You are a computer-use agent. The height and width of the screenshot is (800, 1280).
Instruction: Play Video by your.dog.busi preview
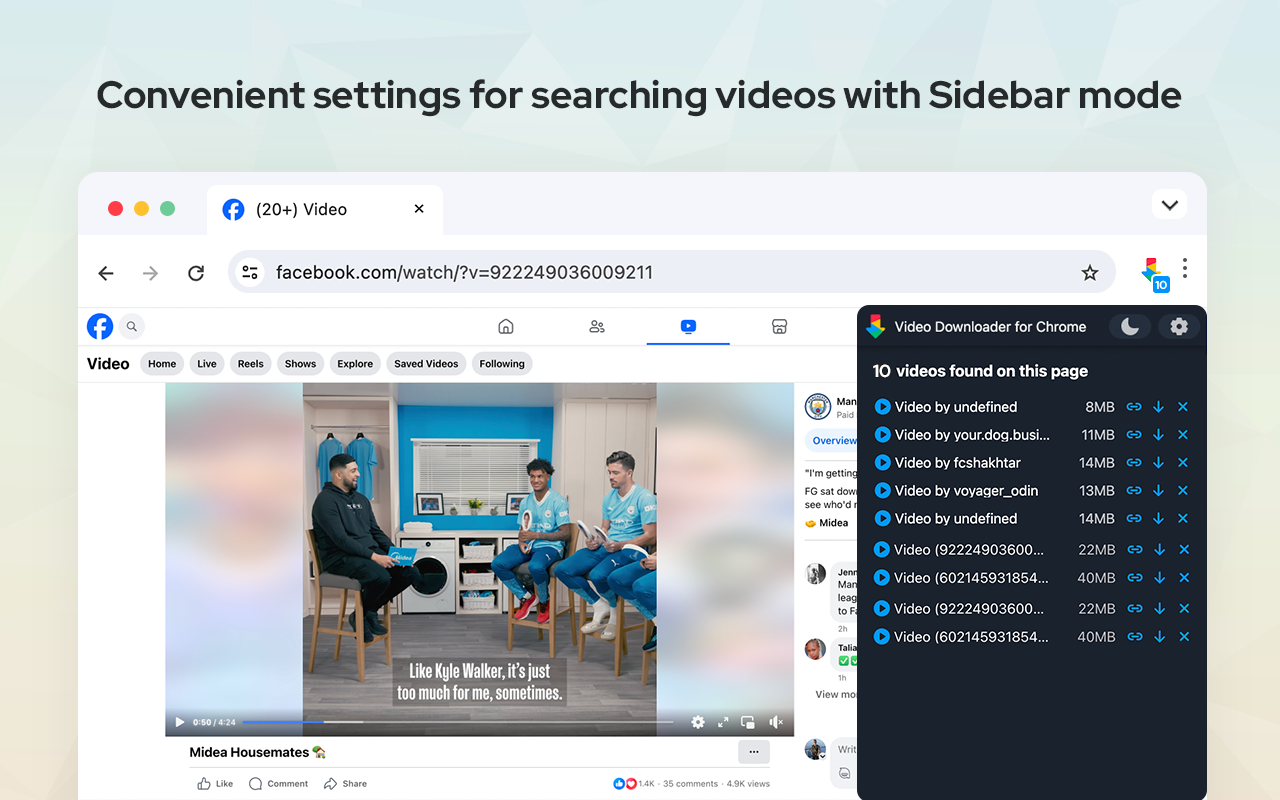coord(882,435)
